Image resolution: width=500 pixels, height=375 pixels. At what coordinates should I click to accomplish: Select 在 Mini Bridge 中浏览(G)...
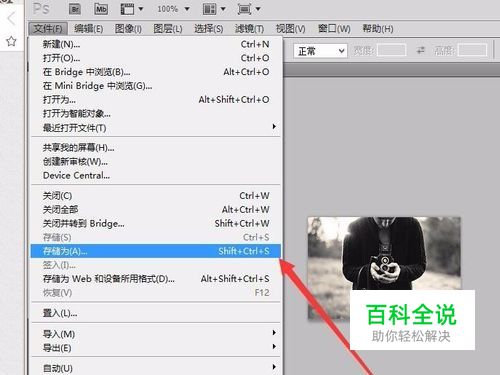[156, 86]
